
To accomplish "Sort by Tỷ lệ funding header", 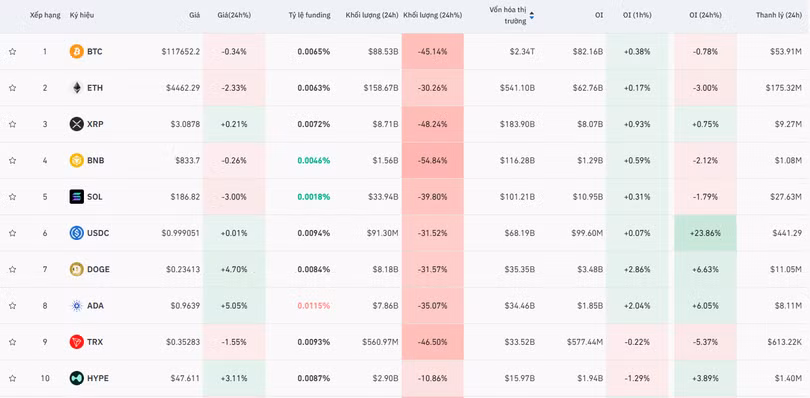I will point(309,15).
